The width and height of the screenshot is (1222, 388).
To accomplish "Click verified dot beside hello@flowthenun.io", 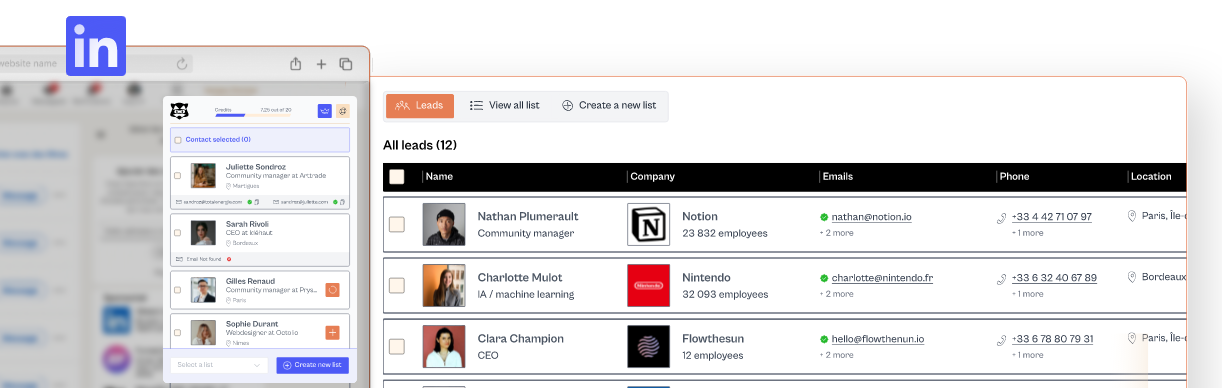I will (824, 339).
